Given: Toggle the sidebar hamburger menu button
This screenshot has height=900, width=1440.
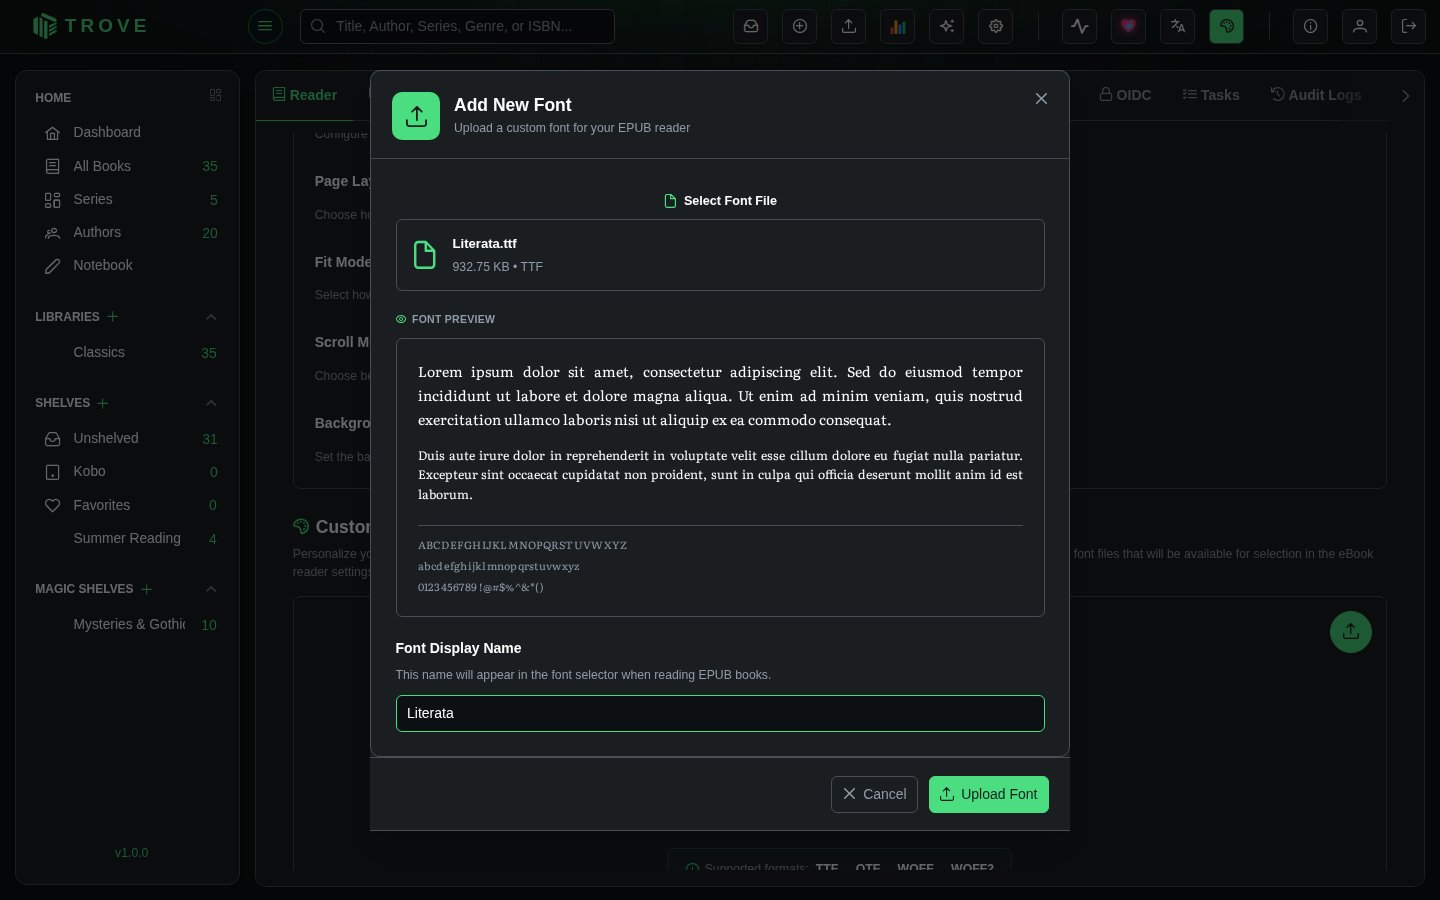Looking at the screenshot, I should [x=265, y=26].
